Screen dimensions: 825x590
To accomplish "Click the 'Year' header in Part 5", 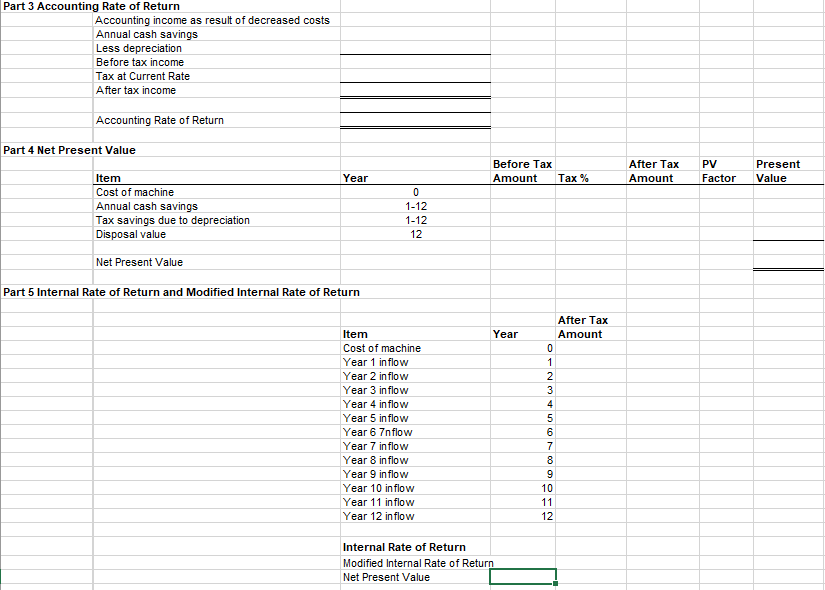I will coord(505,334).
